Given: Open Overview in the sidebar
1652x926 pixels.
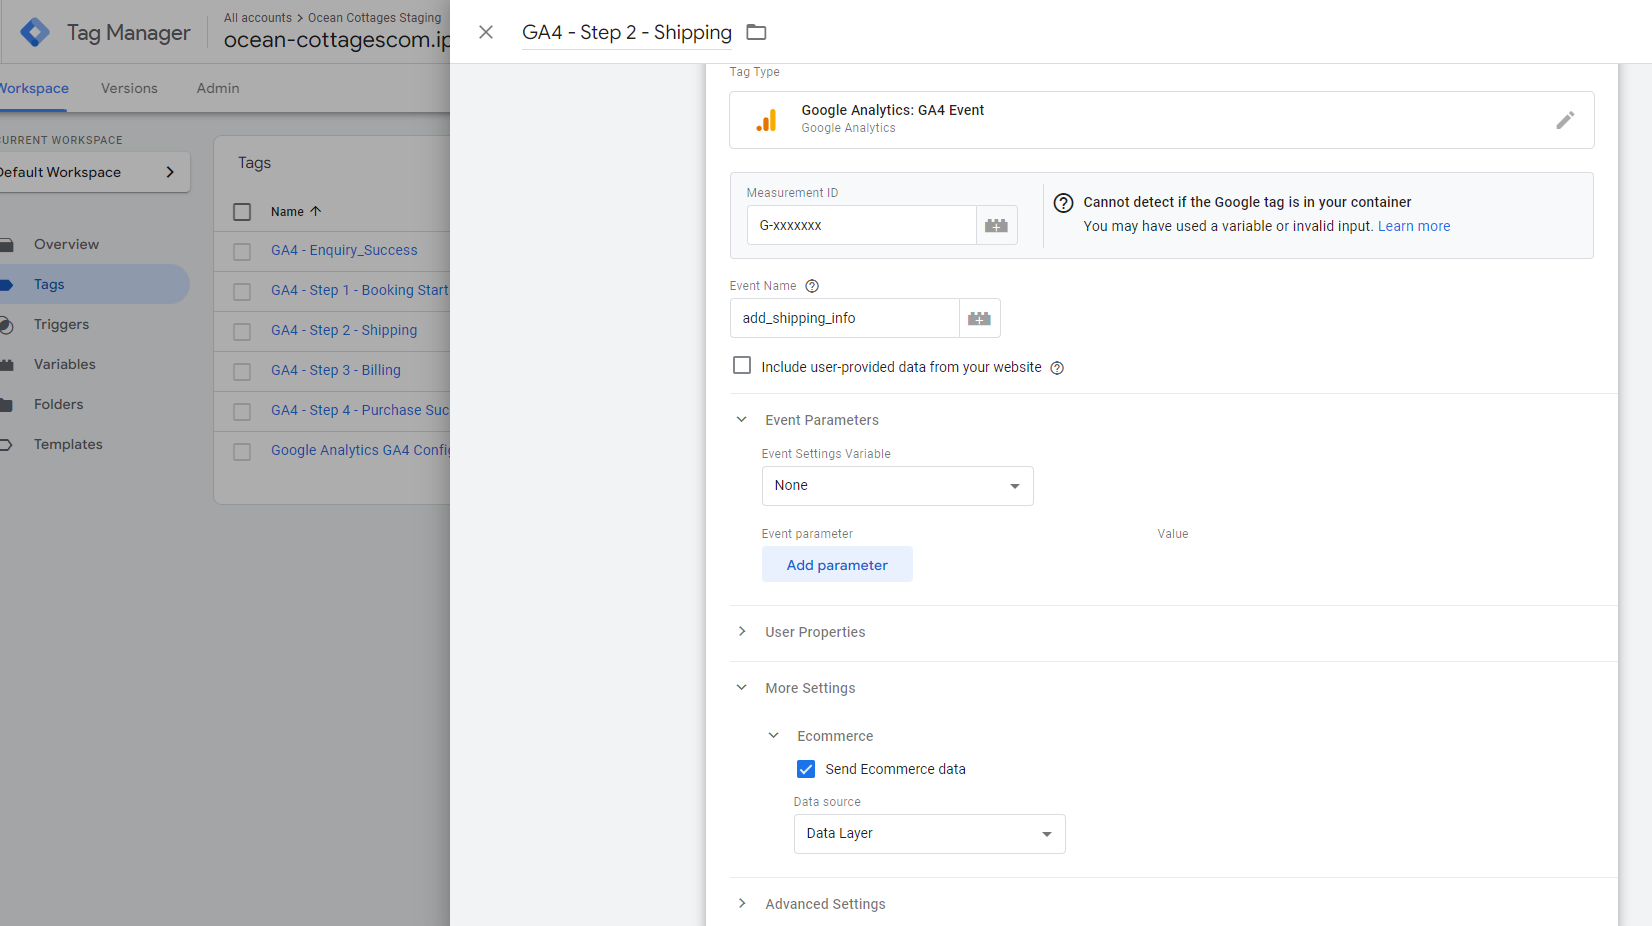Looking at the screenshot, I should pos(66,244).
